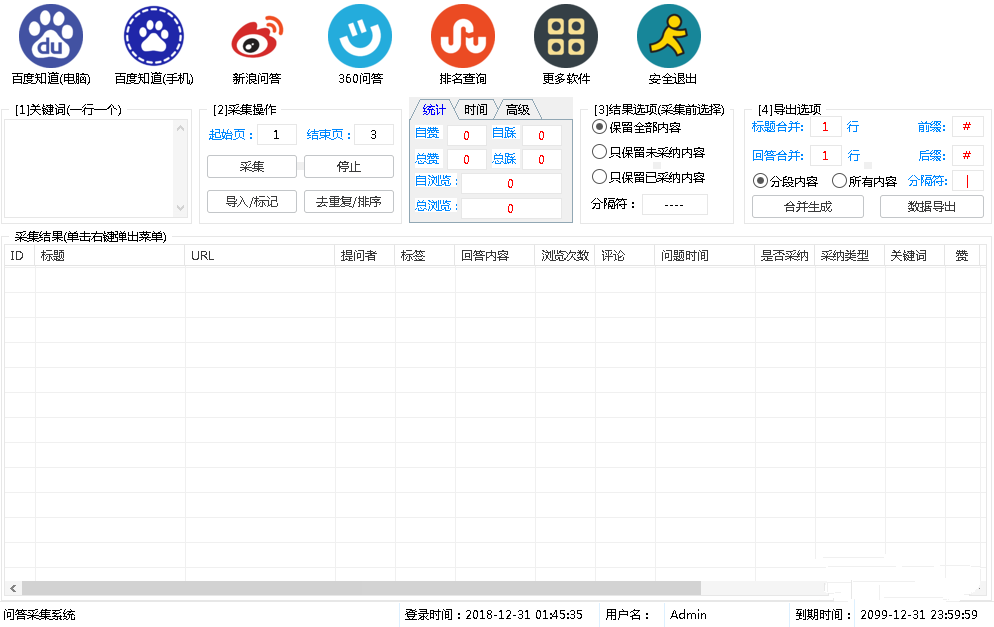994x627 pixels.
Task: Click the URL column header
Action: [260, 255]
